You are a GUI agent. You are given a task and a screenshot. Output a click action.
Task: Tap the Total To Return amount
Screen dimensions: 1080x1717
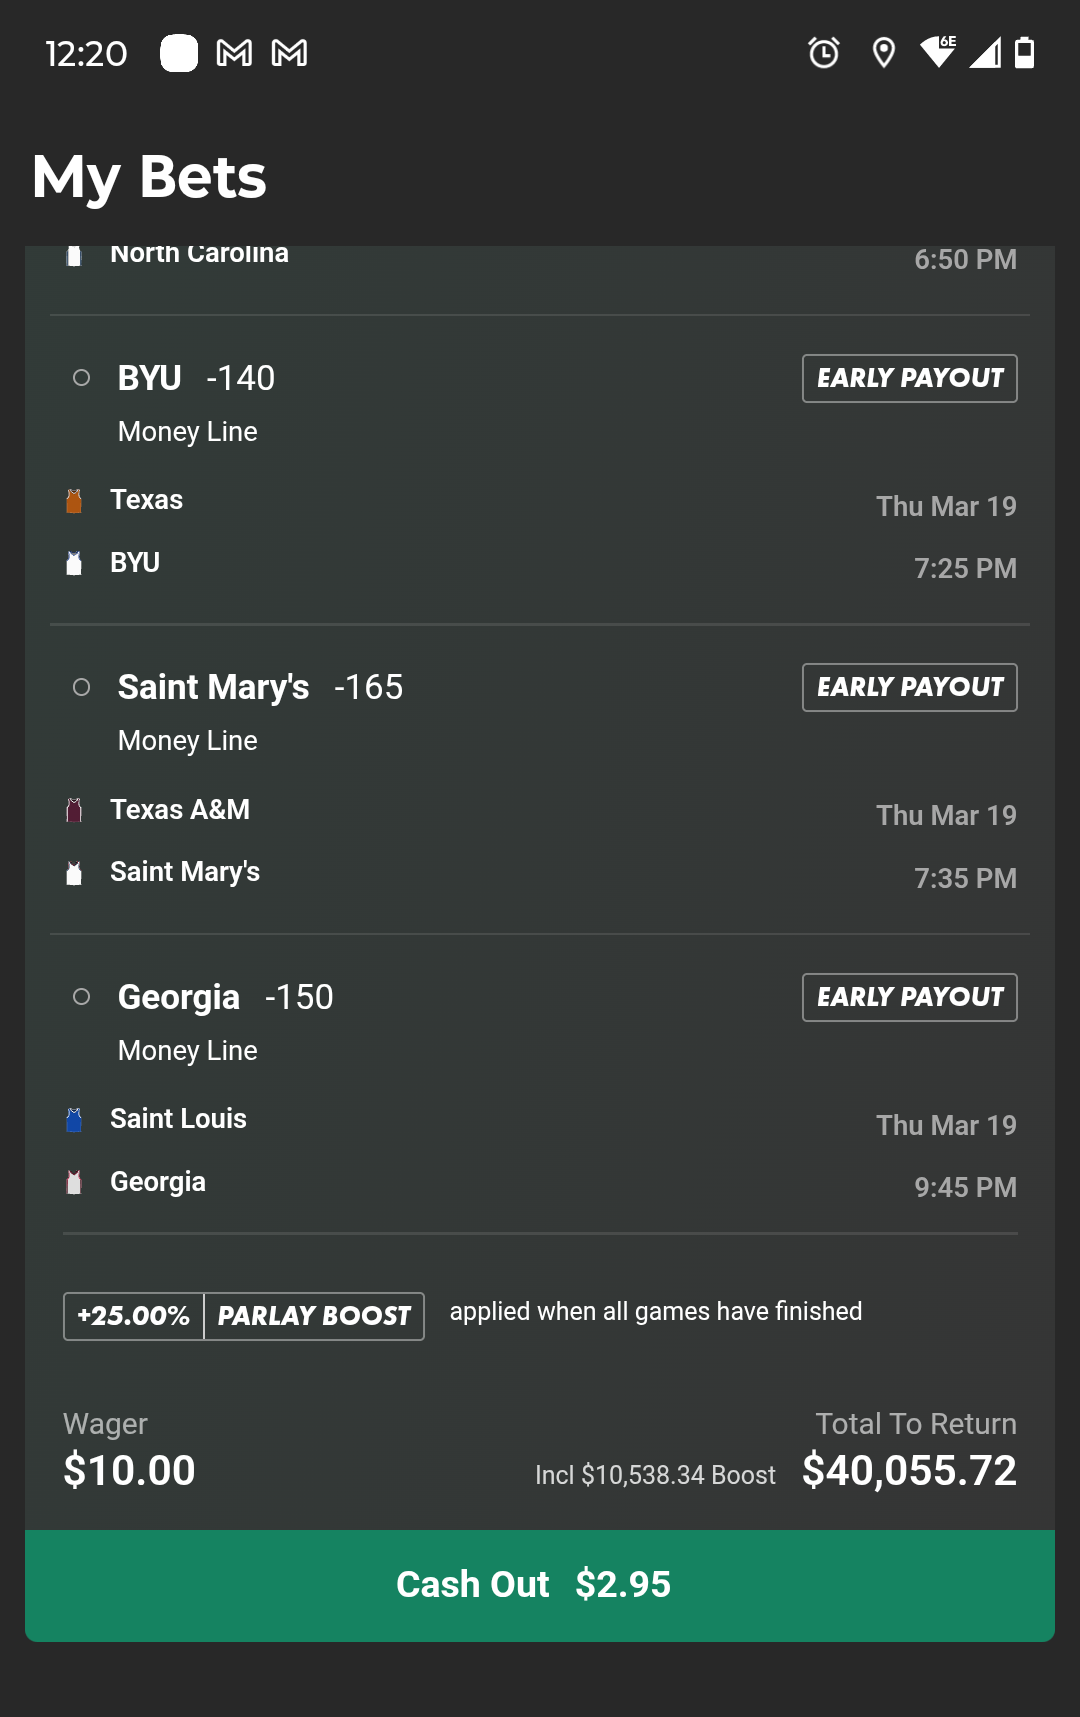click(908, 1471)
